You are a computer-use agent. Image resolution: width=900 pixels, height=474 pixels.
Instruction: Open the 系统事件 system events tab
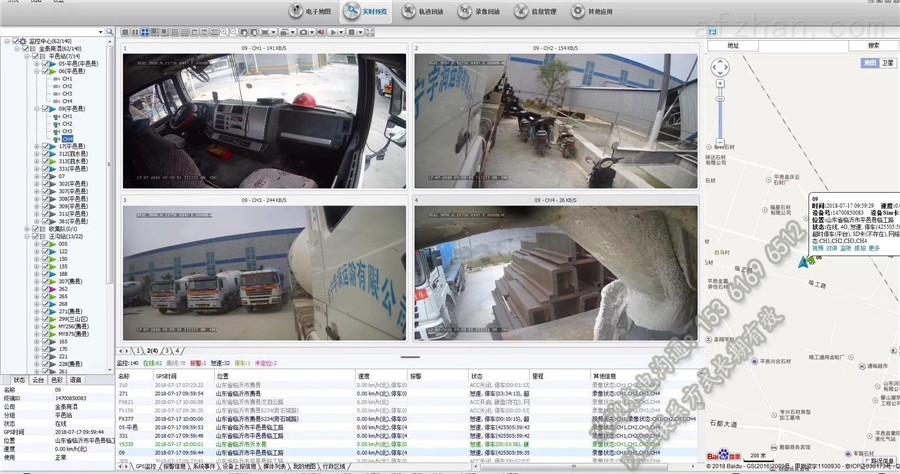[204, 467]
